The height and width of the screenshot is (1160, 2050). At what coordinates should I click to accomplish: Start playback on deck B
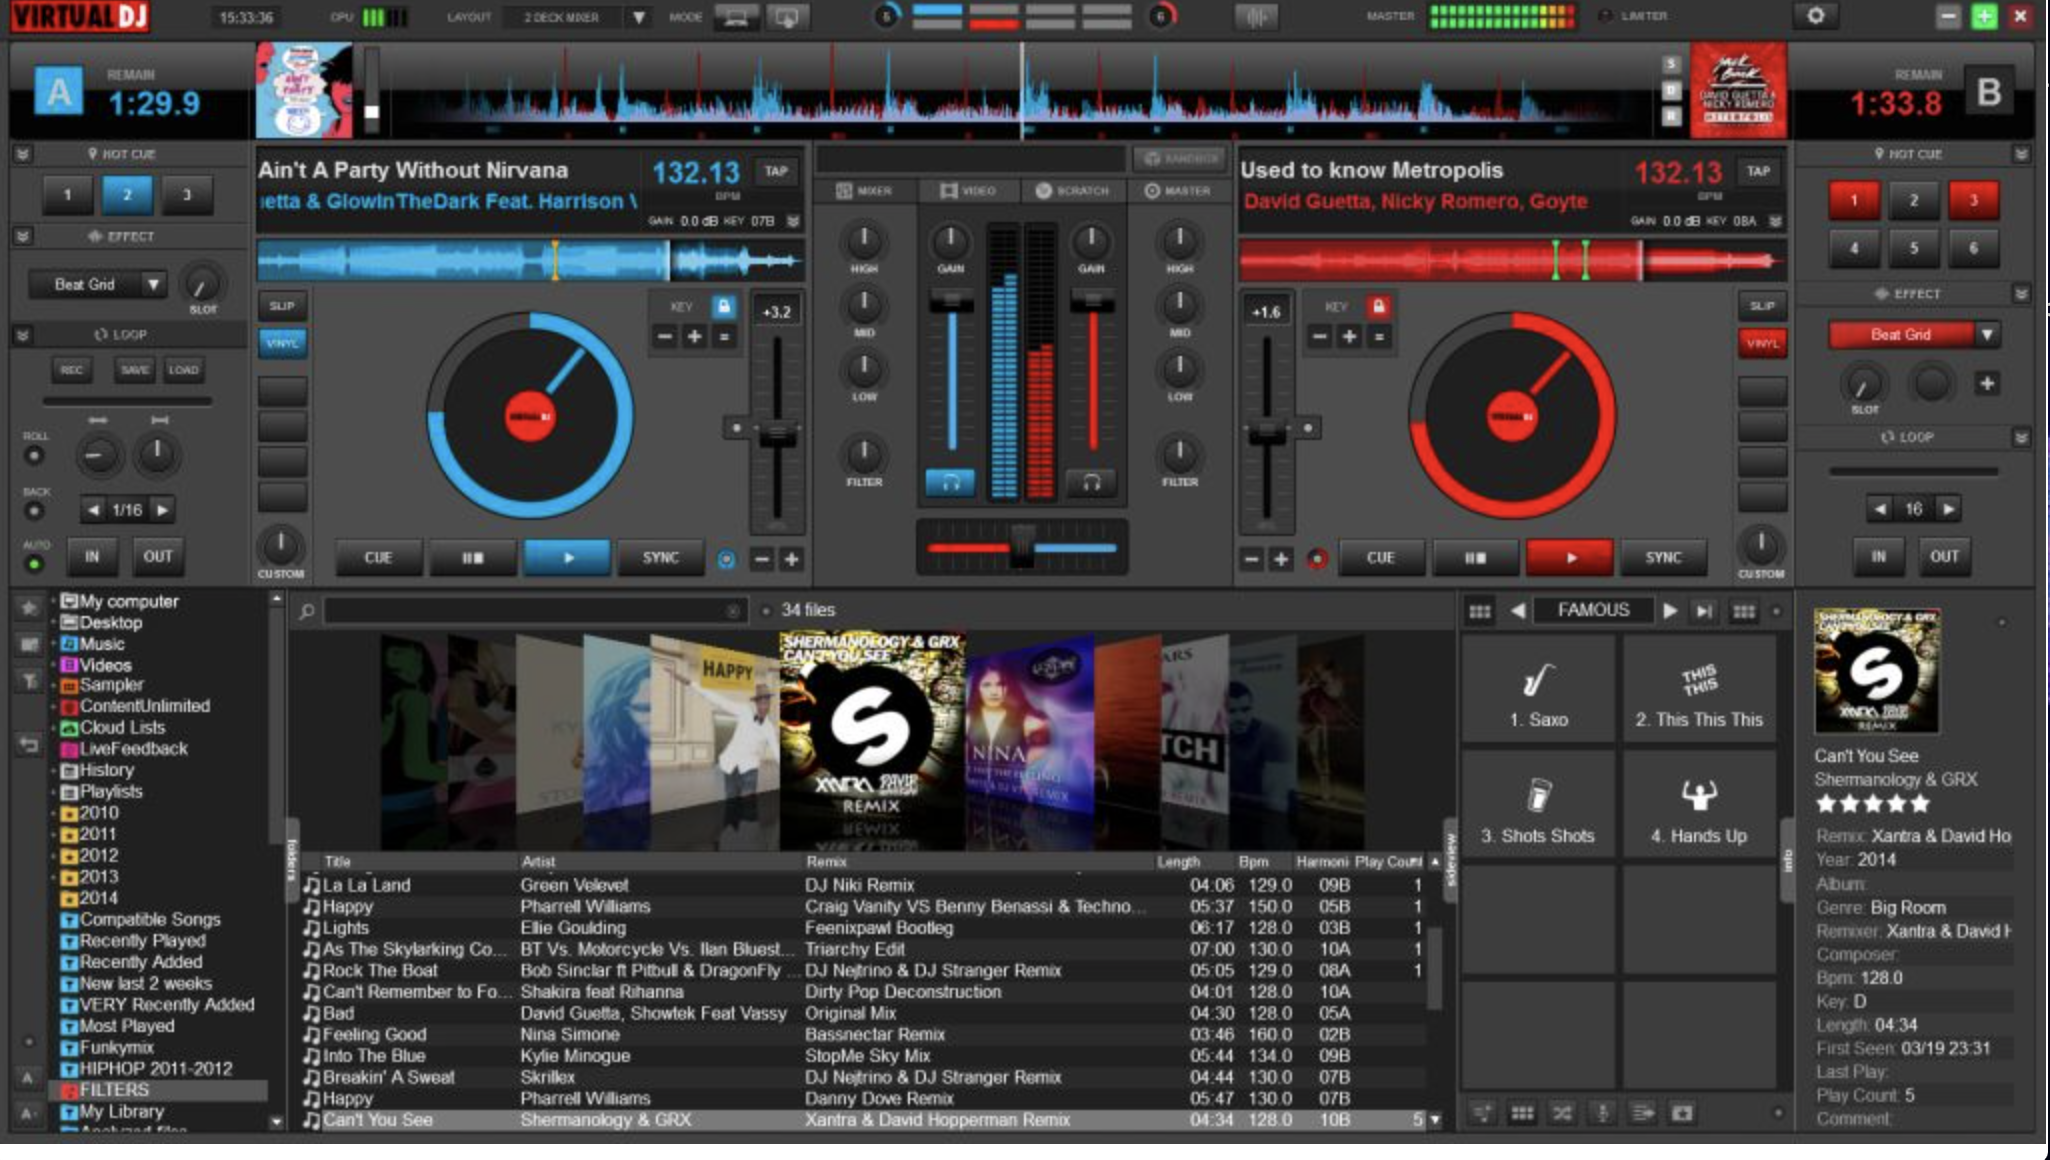click(1570, 558)
